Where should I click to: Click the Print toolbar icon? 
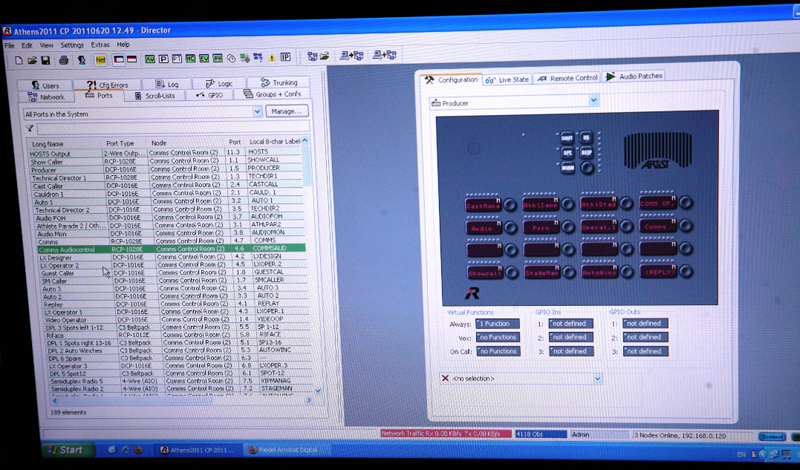pyautogui.click(x=64, y=60)
